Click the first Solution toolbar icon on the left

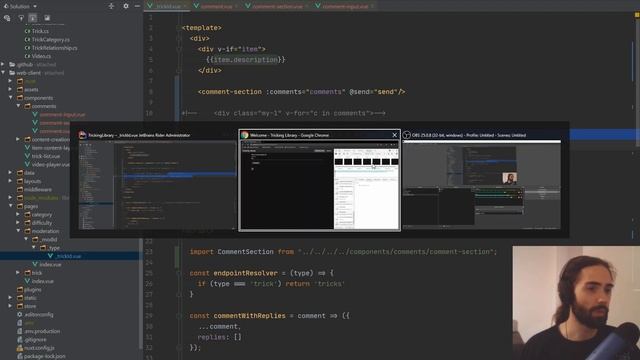tap(7, 18)
